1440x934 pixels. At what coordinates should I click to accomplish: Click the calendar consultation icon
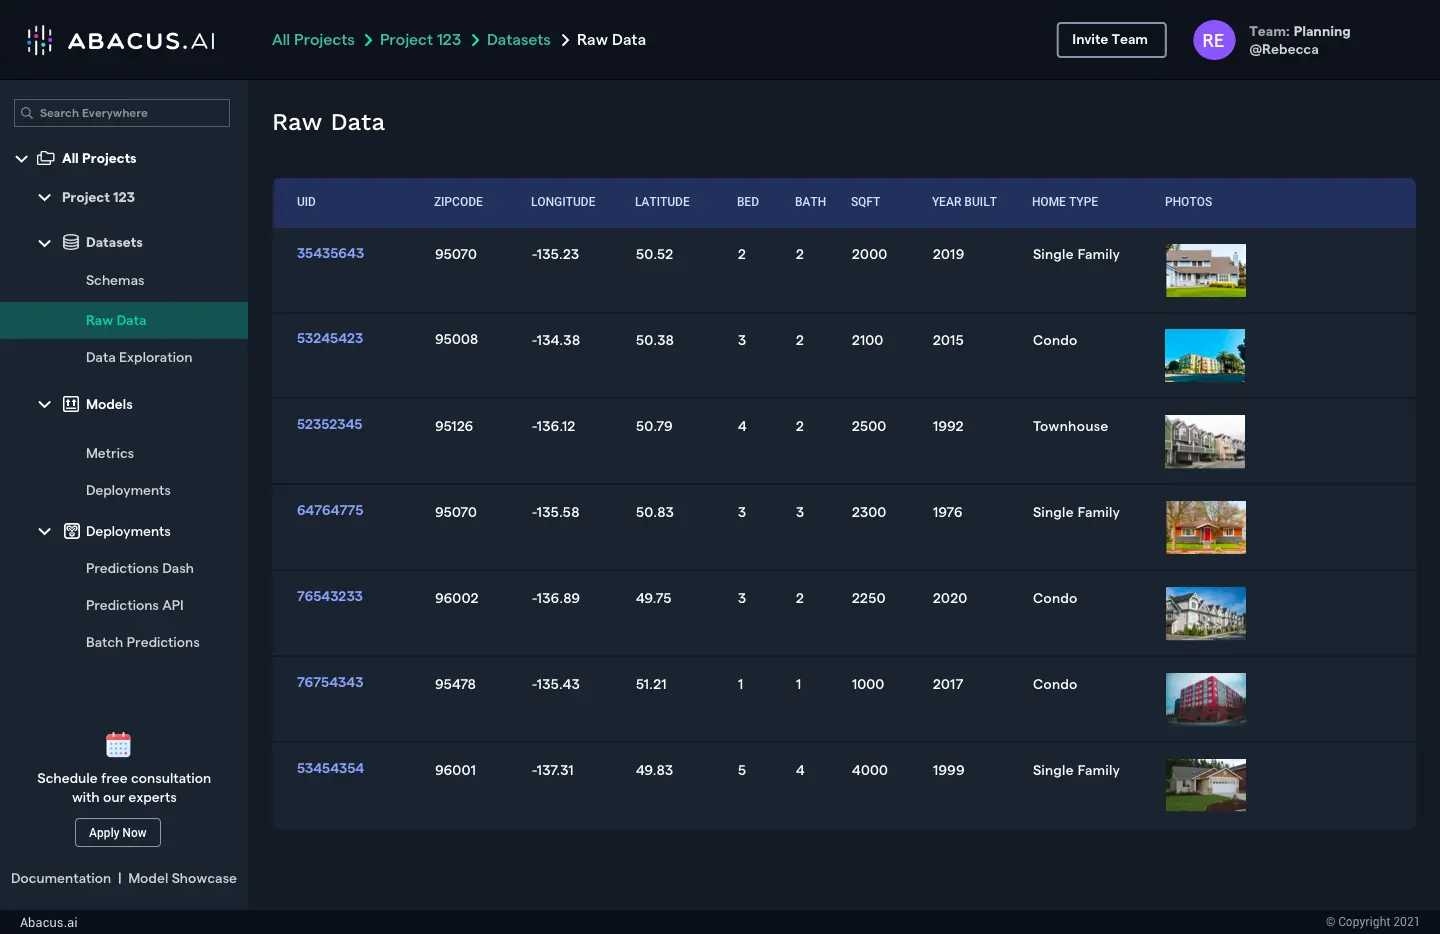pyautogui.click(x=118, y=745)
